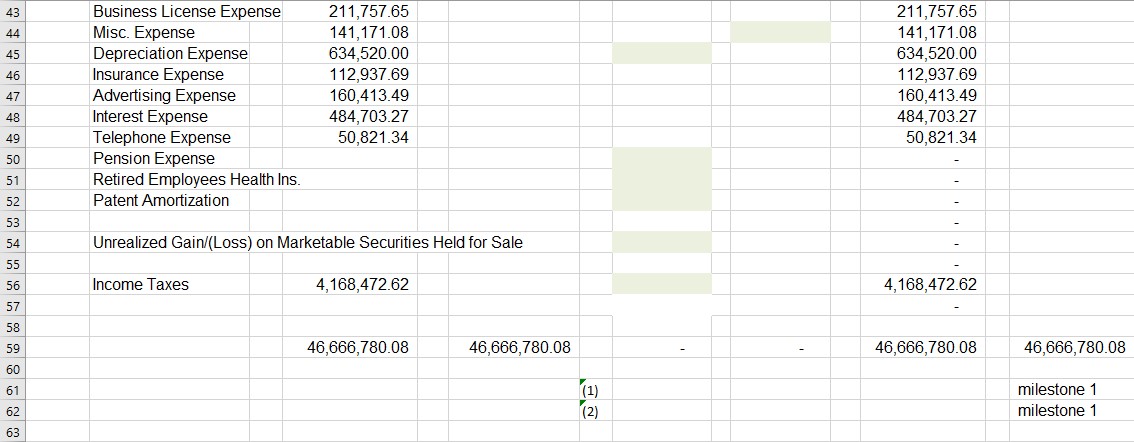Select the "Depreciation Expense" label cell
Screen dimensions: 1134x442
pos(170,54)
